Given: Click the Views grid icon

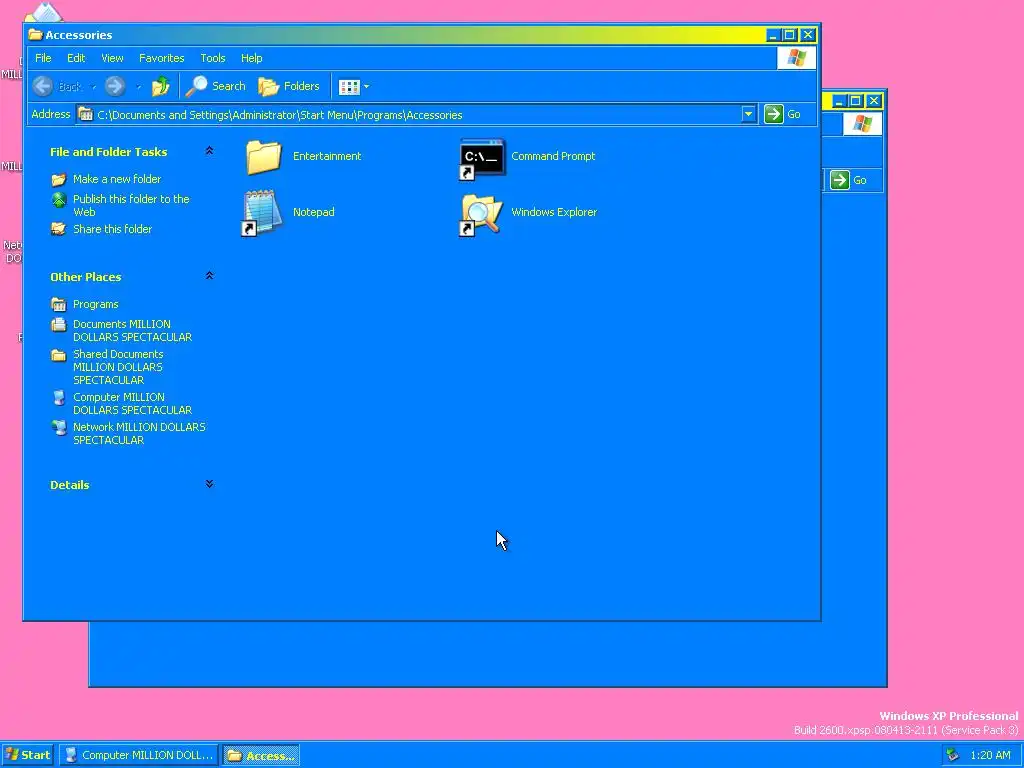Looking at the screenshot, I should click(349, 87).
